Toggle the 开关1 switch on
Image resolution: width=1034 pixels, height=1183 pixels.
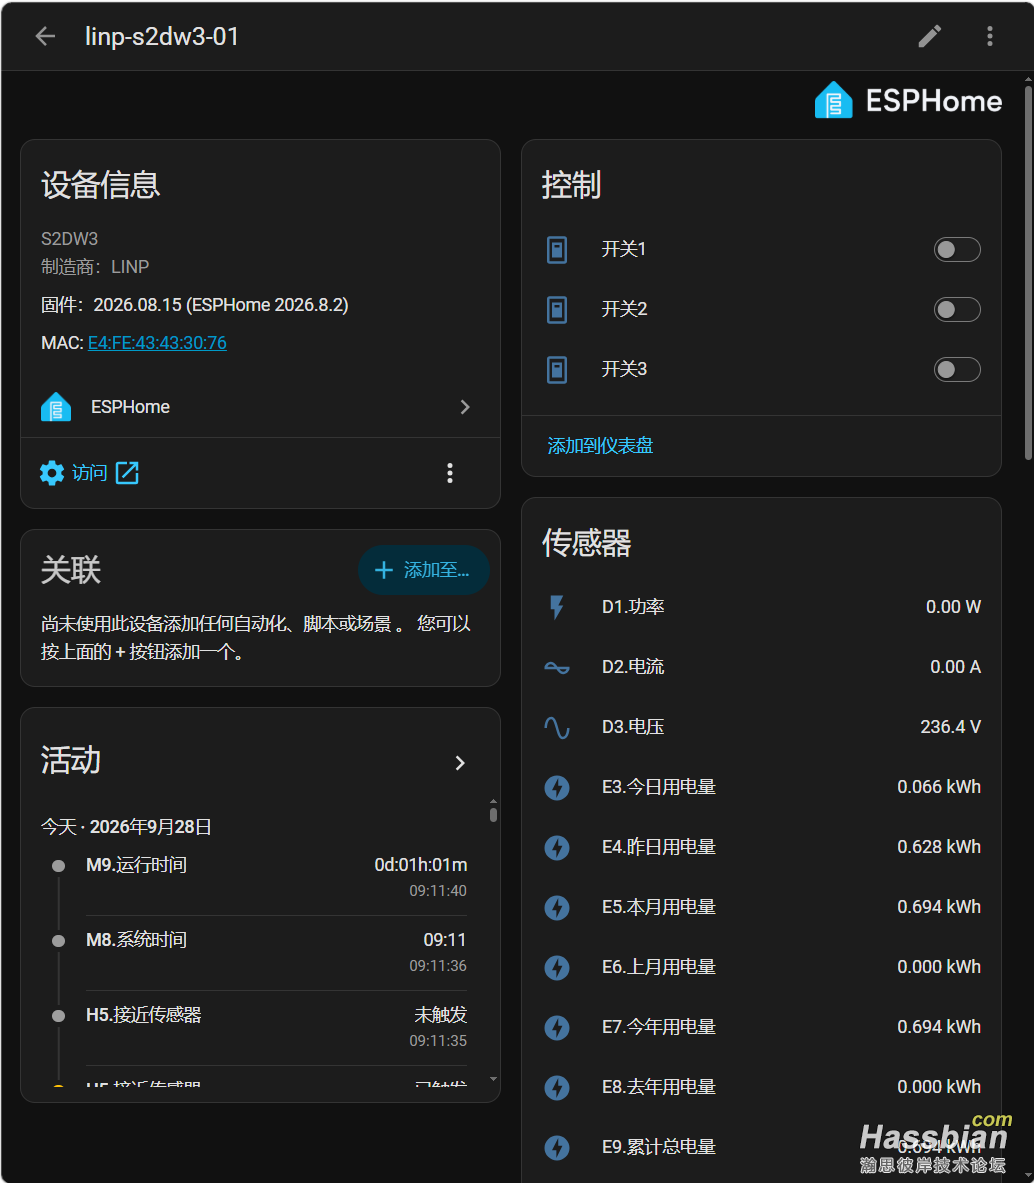pos(957,250)
